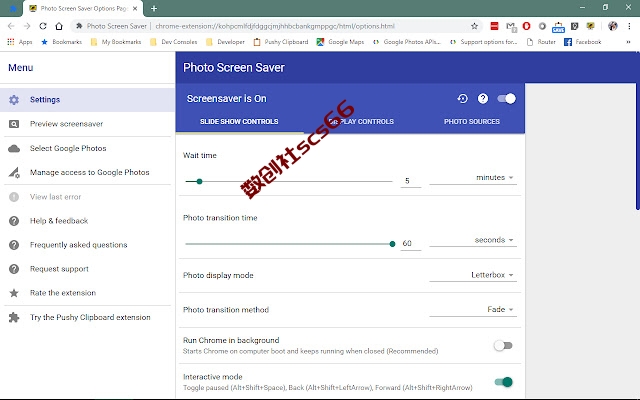Open the My Bookmarks folder
This screenshot has height=400, width=640.
[x=116, y=42]
